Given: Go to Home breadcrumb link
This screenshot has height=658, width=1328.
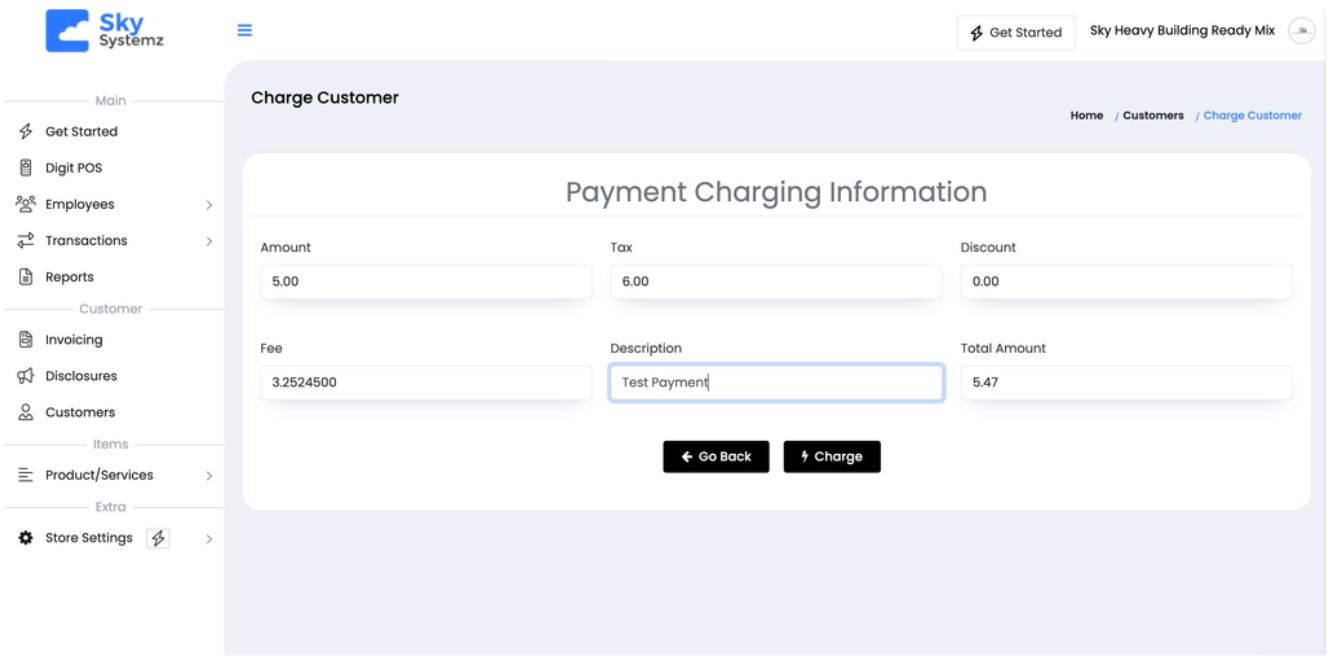Looking at the screenshot, I should [x=1086, y=116].
